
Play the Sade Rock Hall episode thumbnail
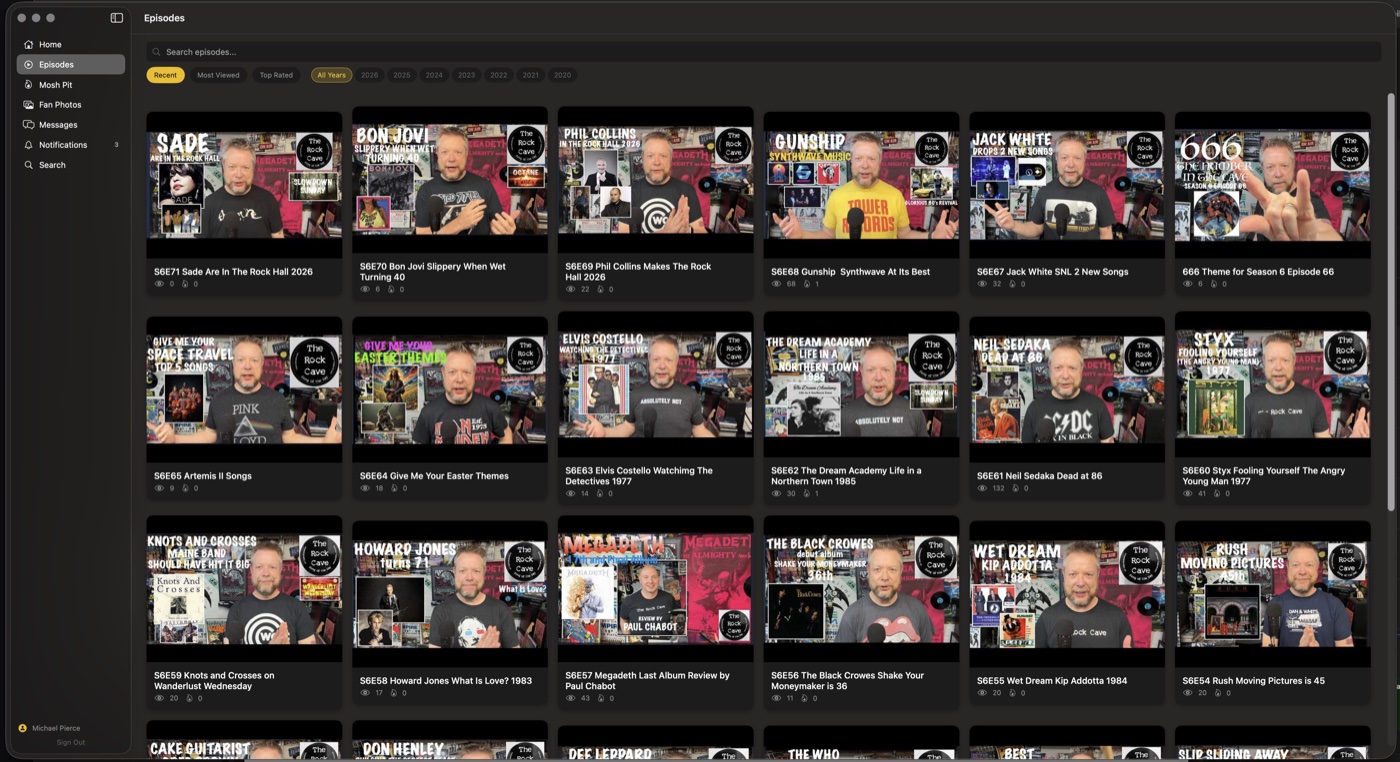point(244,182)
